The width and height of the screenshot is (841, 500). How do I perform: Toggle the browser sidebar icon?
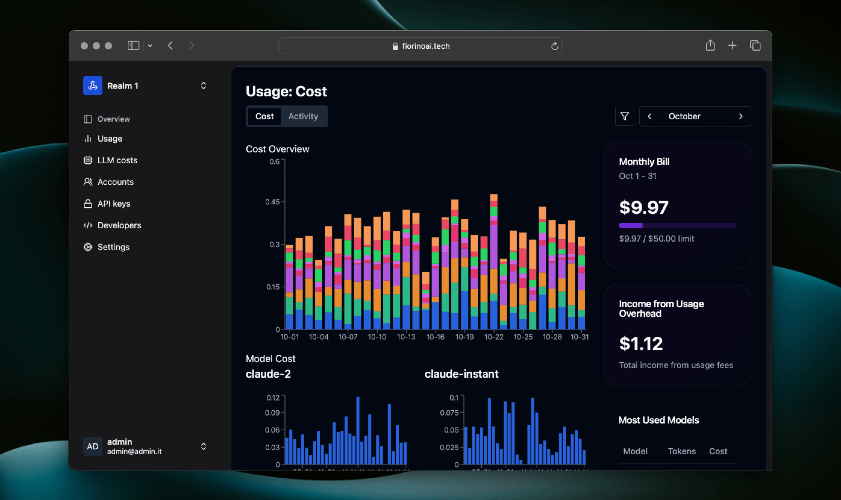tap(134, 46)
